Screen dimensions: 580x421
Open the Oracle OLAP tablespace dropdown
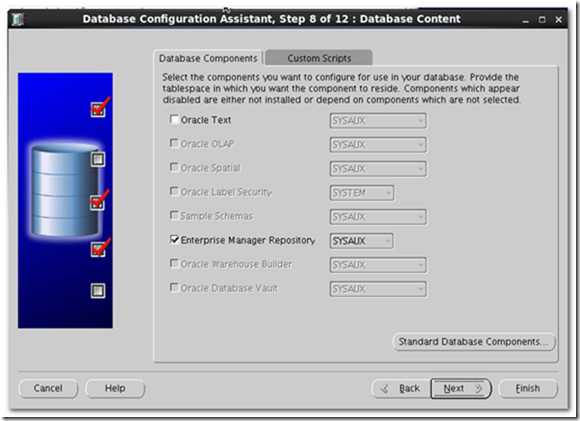click(x=378, y=145)
